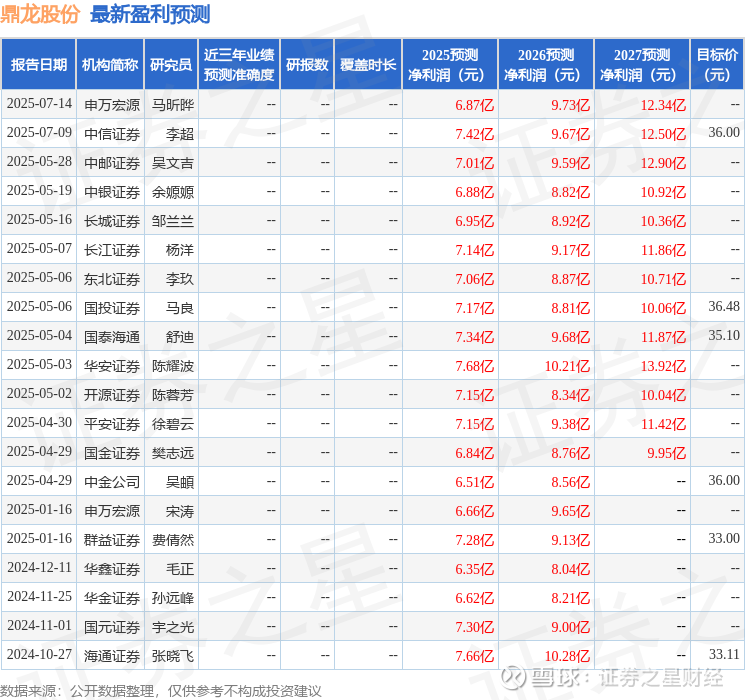Click the data source footnote text
745x700 pixels.
(161, 691)
